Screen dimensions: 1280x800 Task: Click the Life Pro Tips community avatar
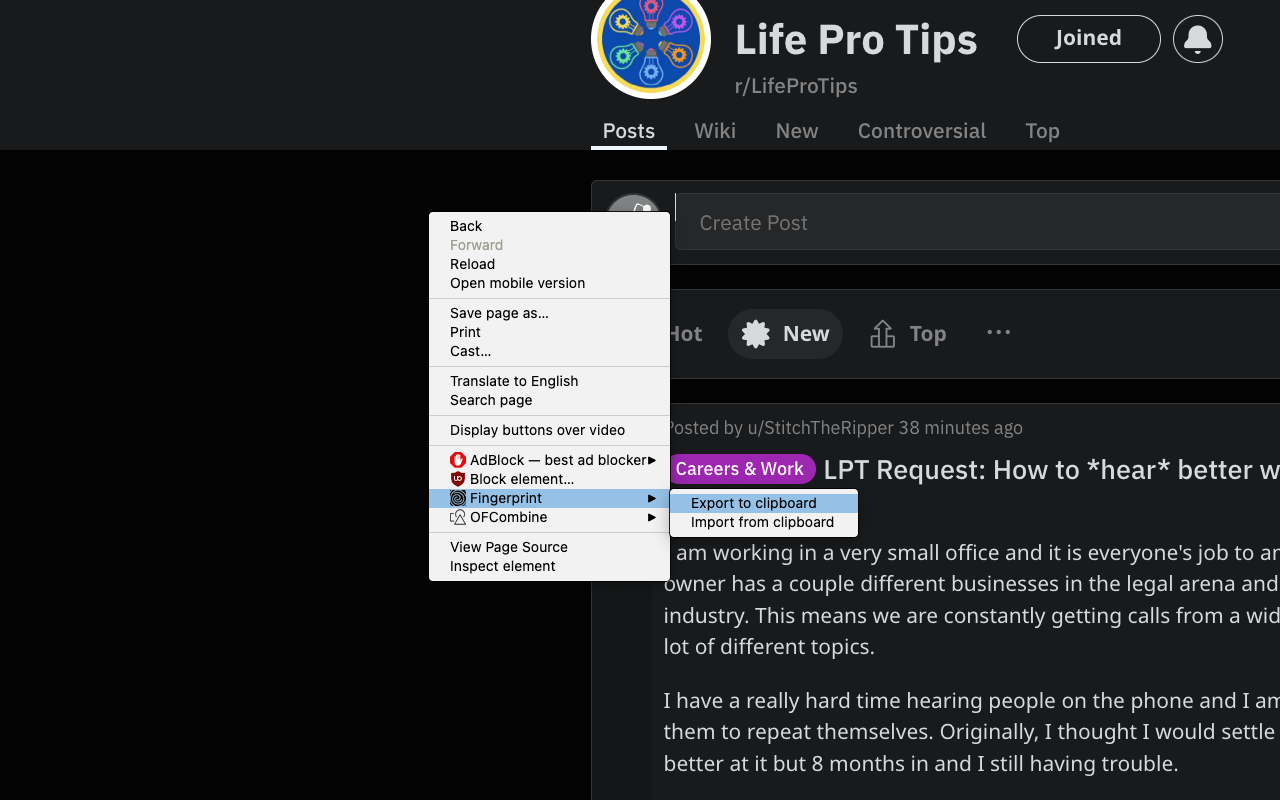[651, 40]
